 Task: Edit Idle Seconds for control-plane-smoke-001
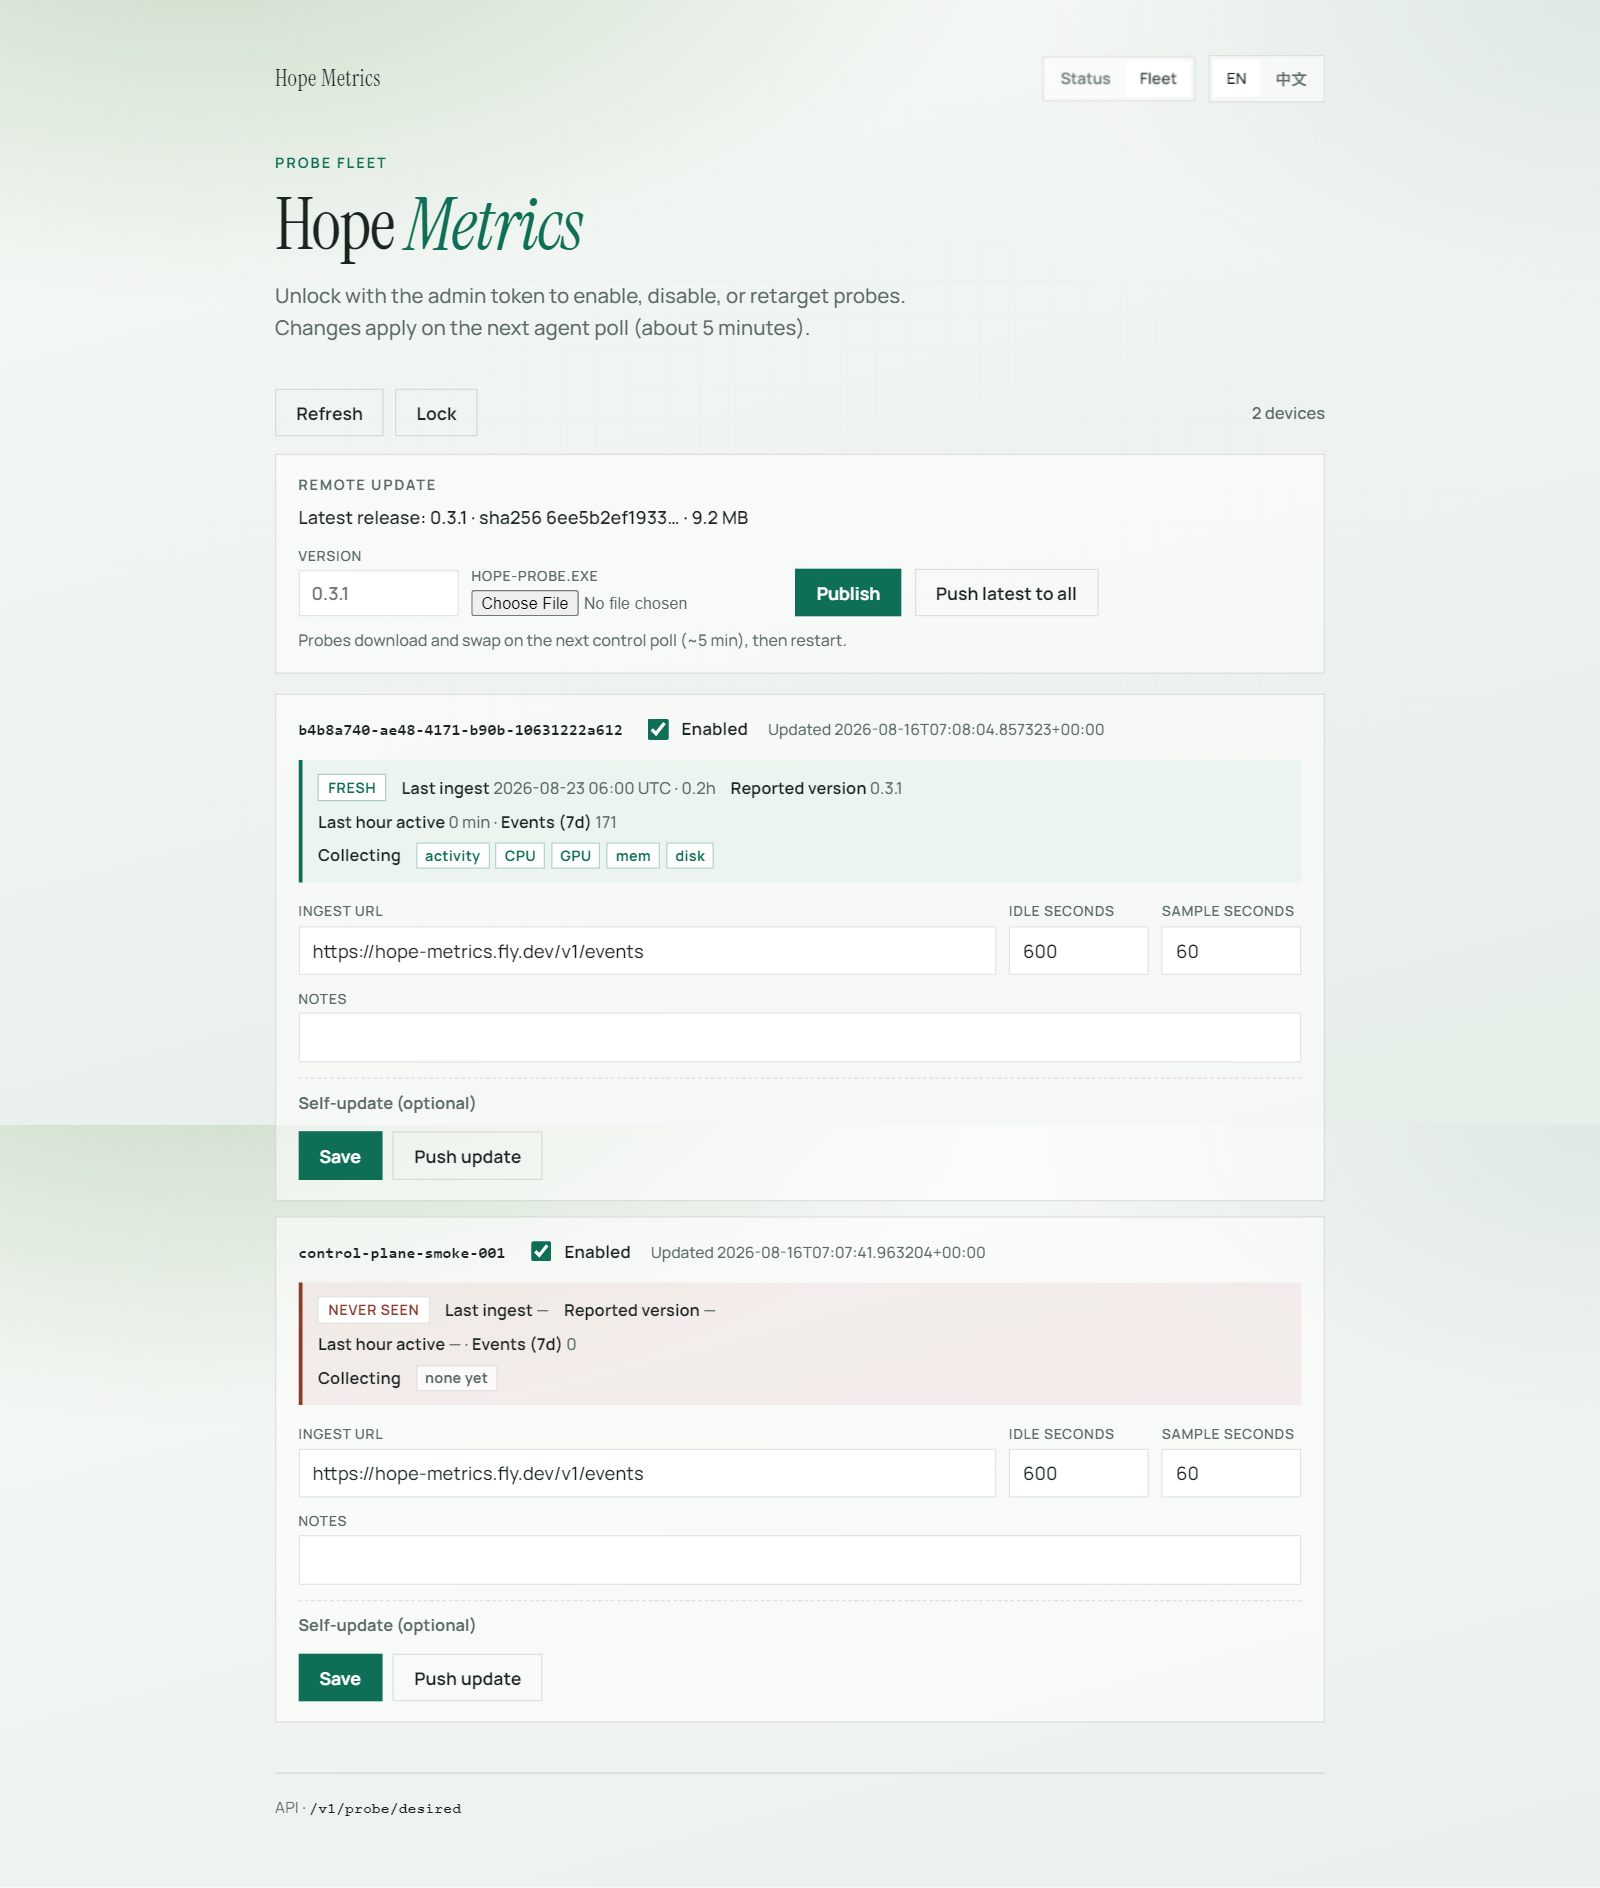[x=1078, y=1473]
